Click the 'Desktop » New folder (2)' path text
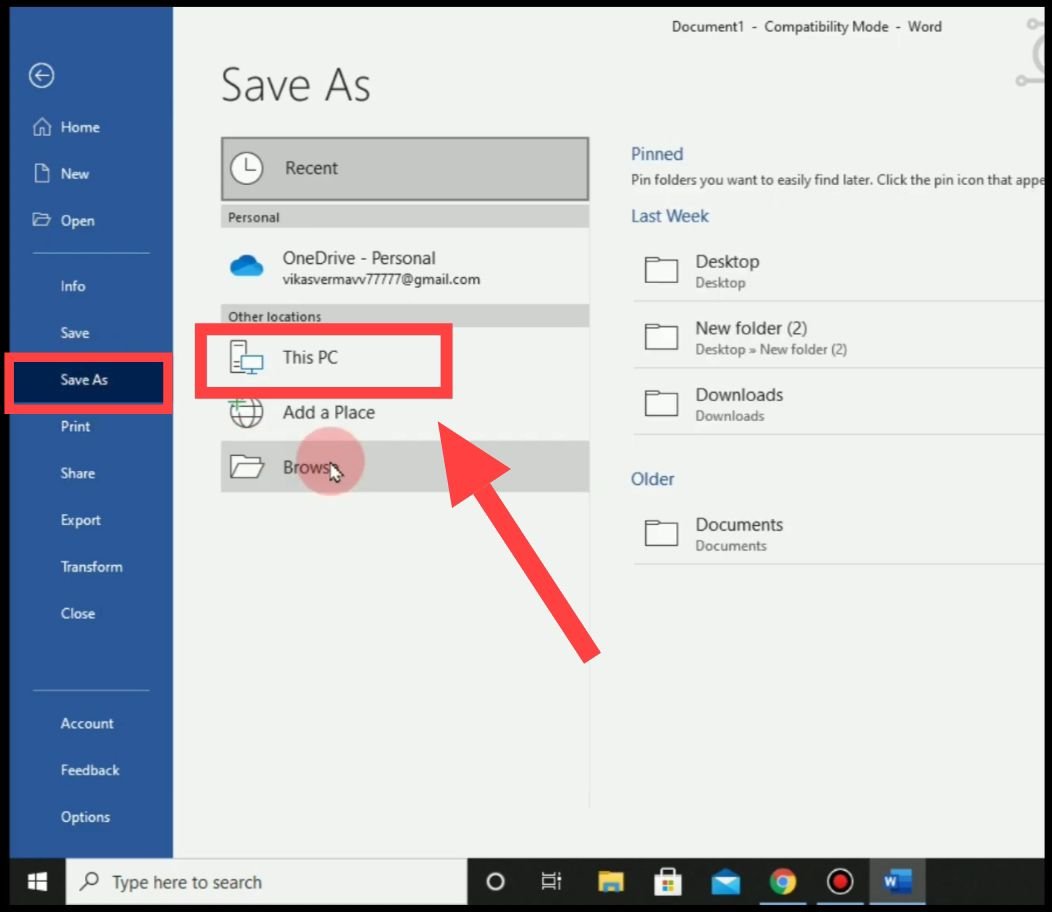The image size is (1052, 912). 771,349
